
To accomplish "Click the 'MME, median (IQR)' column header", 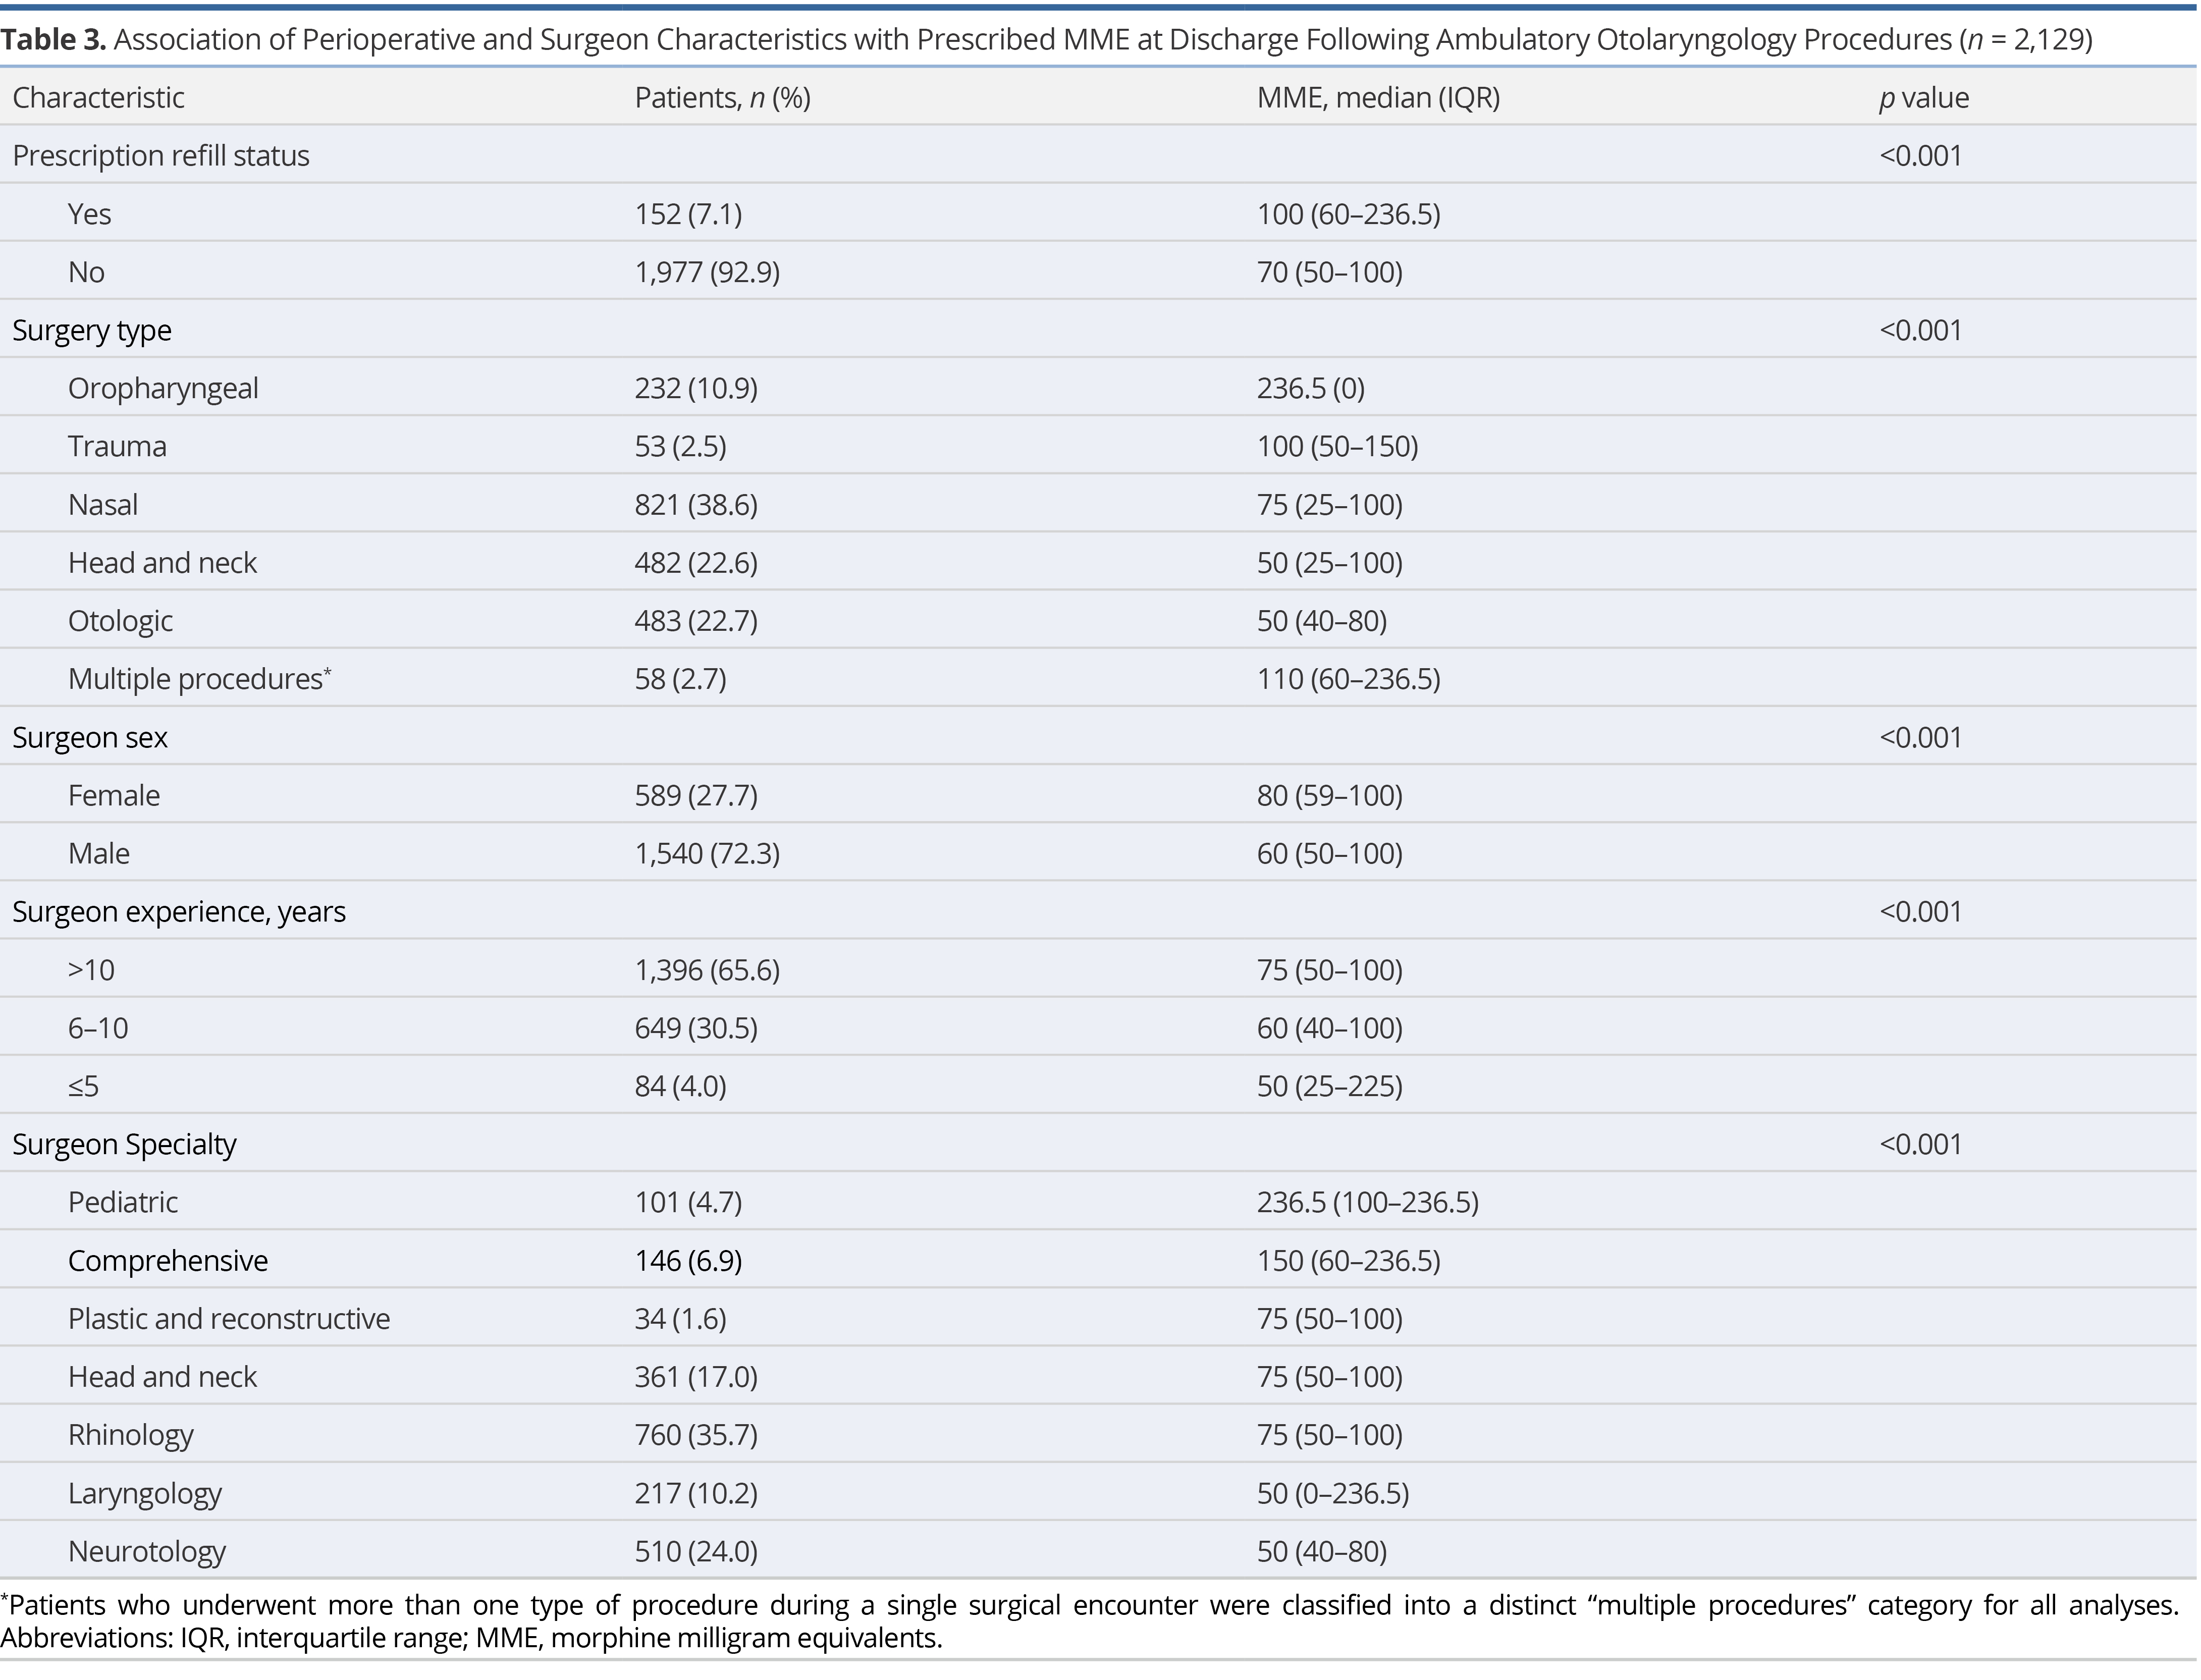I will [x=1378, y=98].
